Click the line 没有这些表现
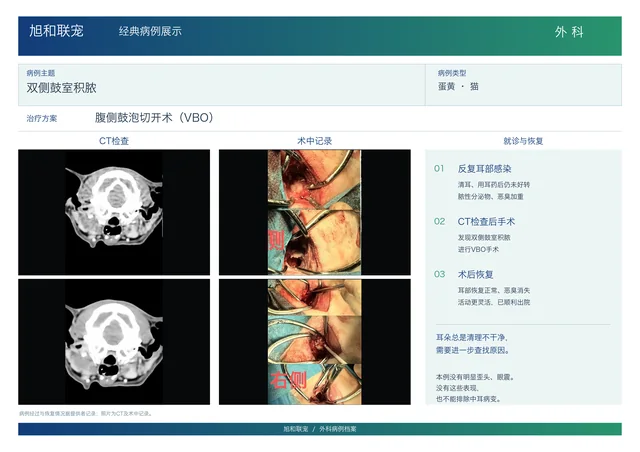The width and height of the screenshot is (640, 452). pyautogui.click(x=457, y=388)
